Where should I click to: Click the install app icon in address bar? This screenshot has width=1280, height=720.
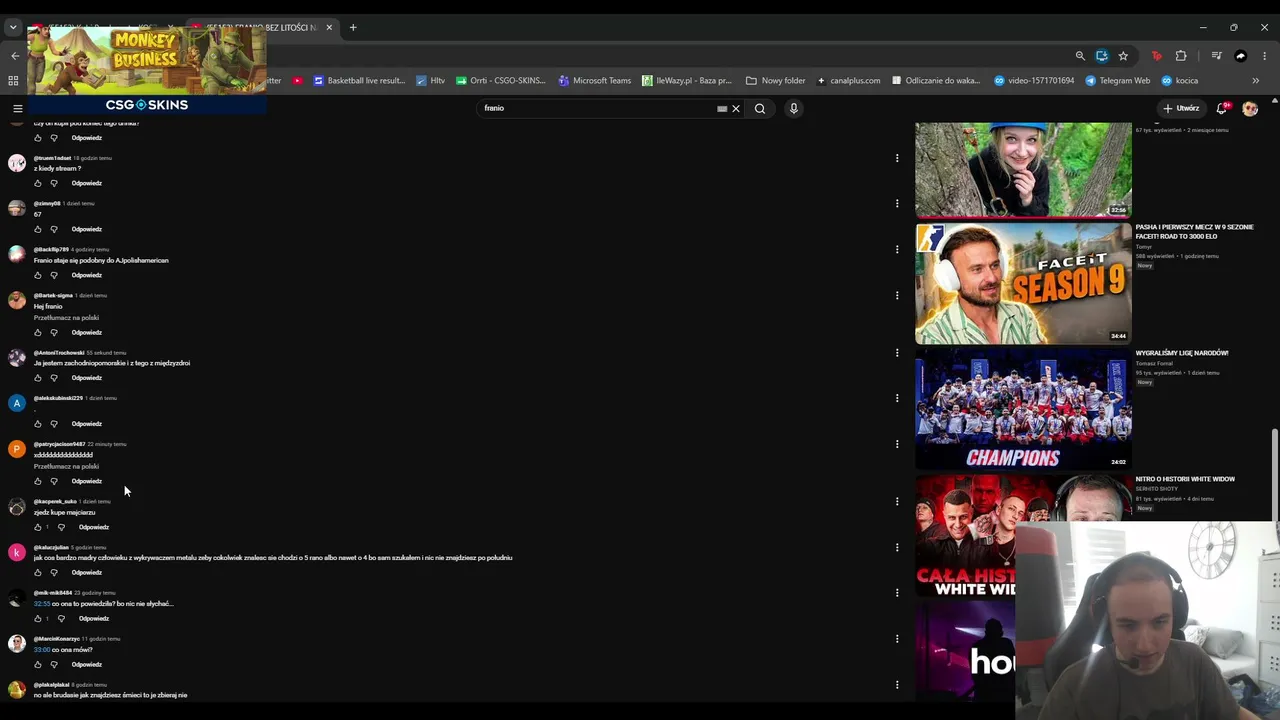pyautogui.click(x=1102, y=56)
